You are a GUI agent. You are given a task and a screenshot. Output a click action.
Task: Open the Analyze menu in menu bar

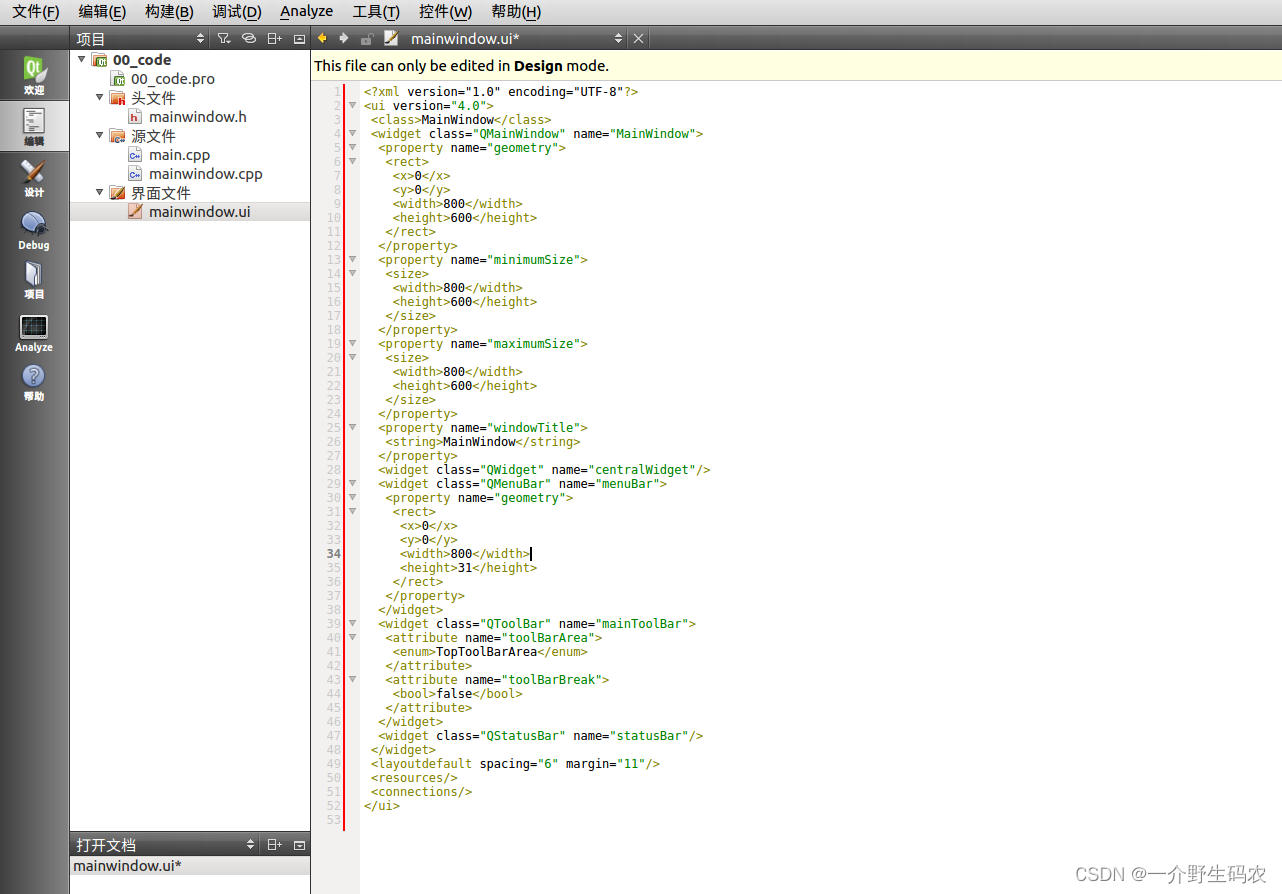[x=307, y=12]
